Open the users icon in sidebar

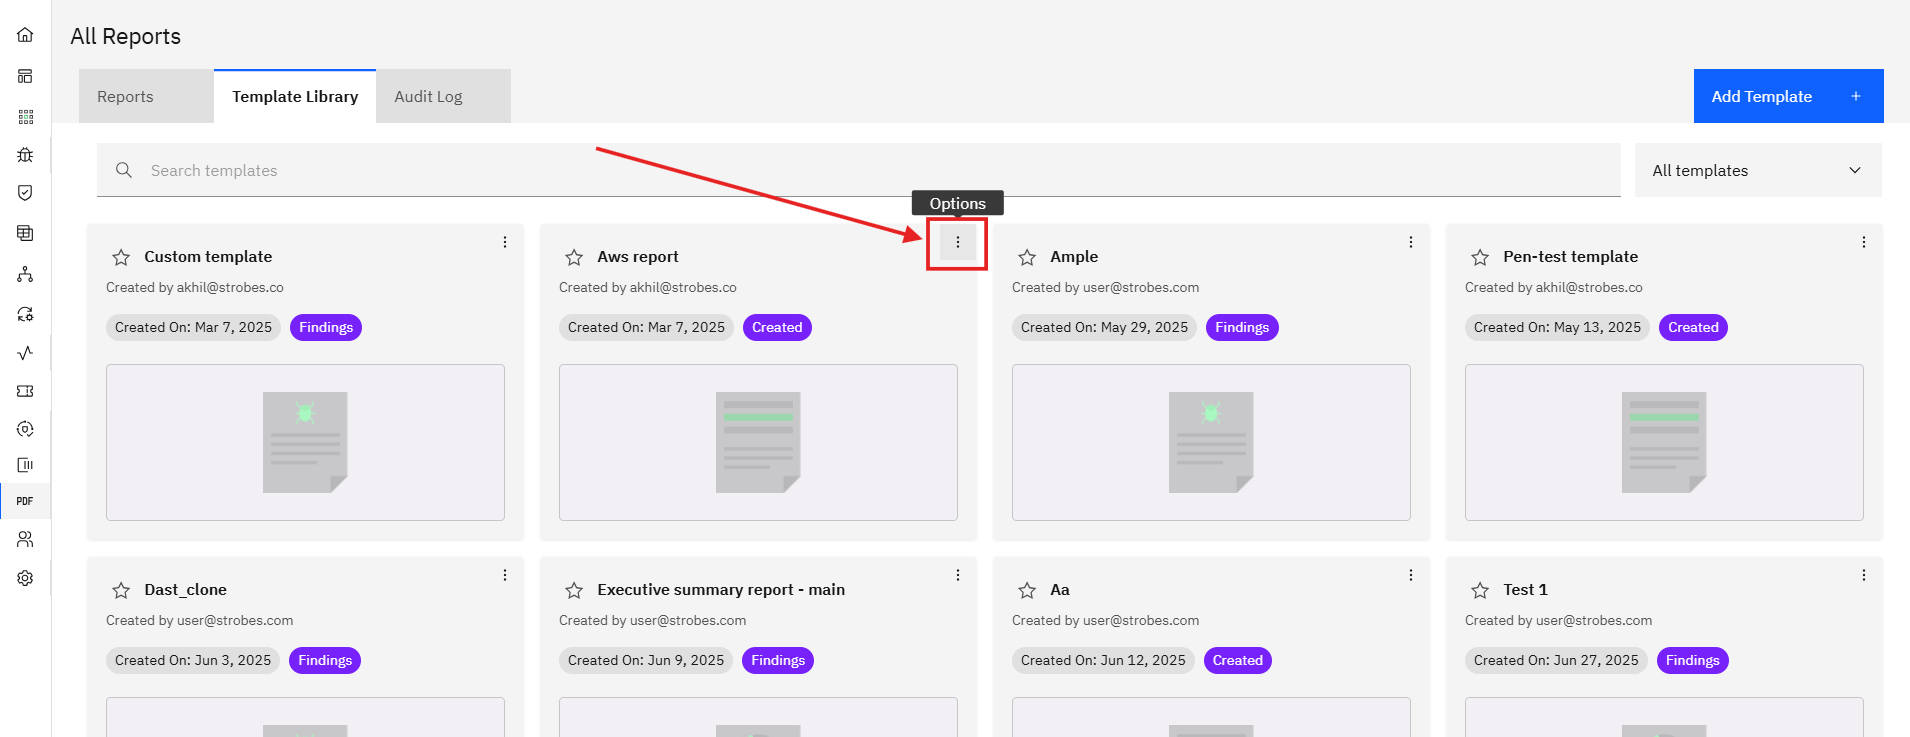pos(25,539)
